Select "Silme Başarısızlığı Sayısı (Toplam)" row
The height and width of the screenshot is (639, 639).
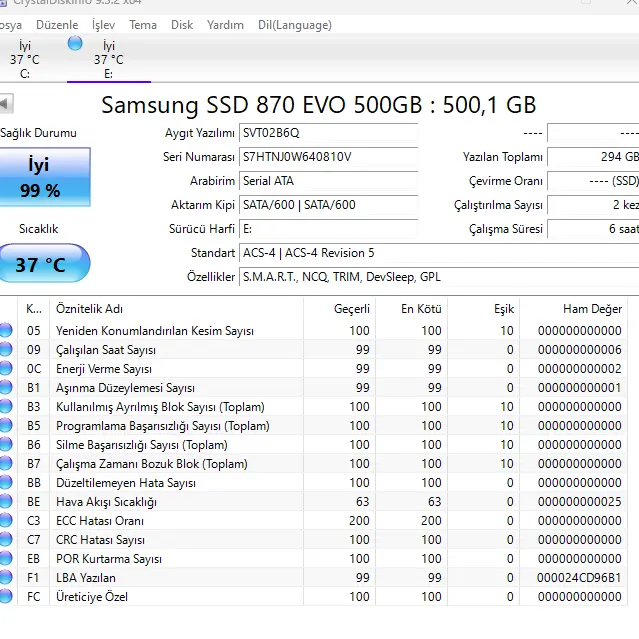pos(313,445)
